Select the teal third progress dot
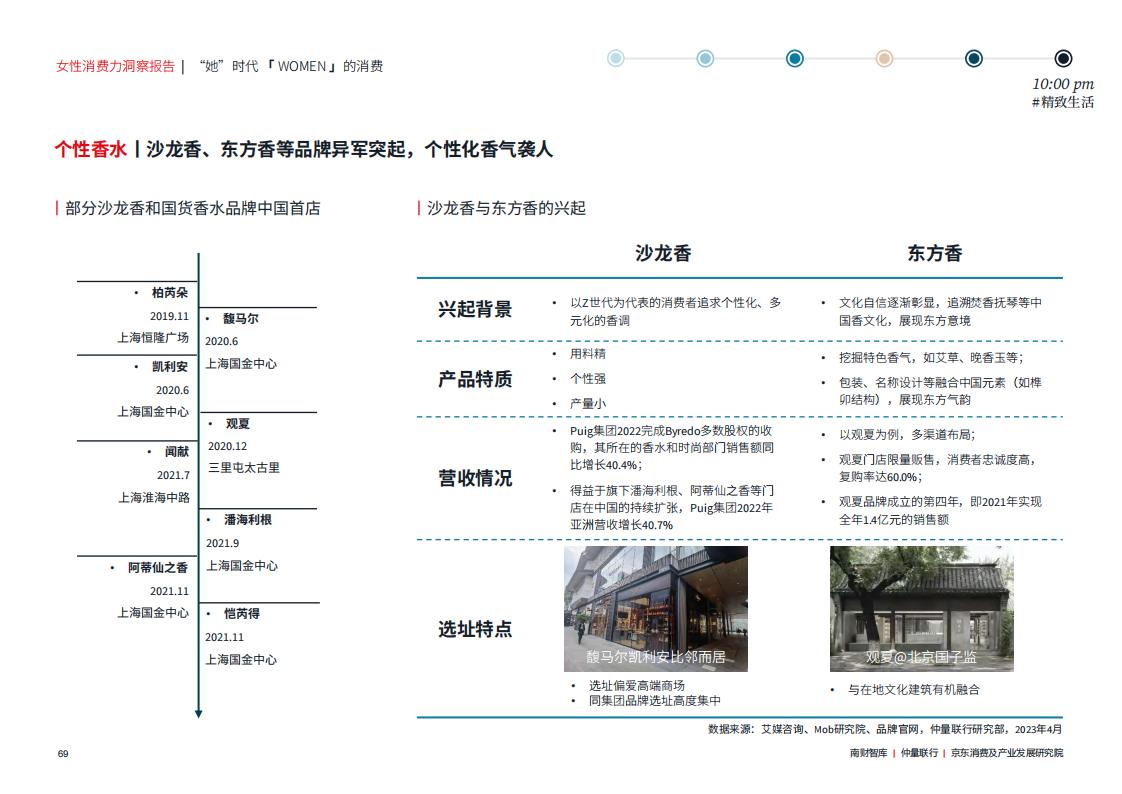The image size is (1122, 794). coord(794,59)
